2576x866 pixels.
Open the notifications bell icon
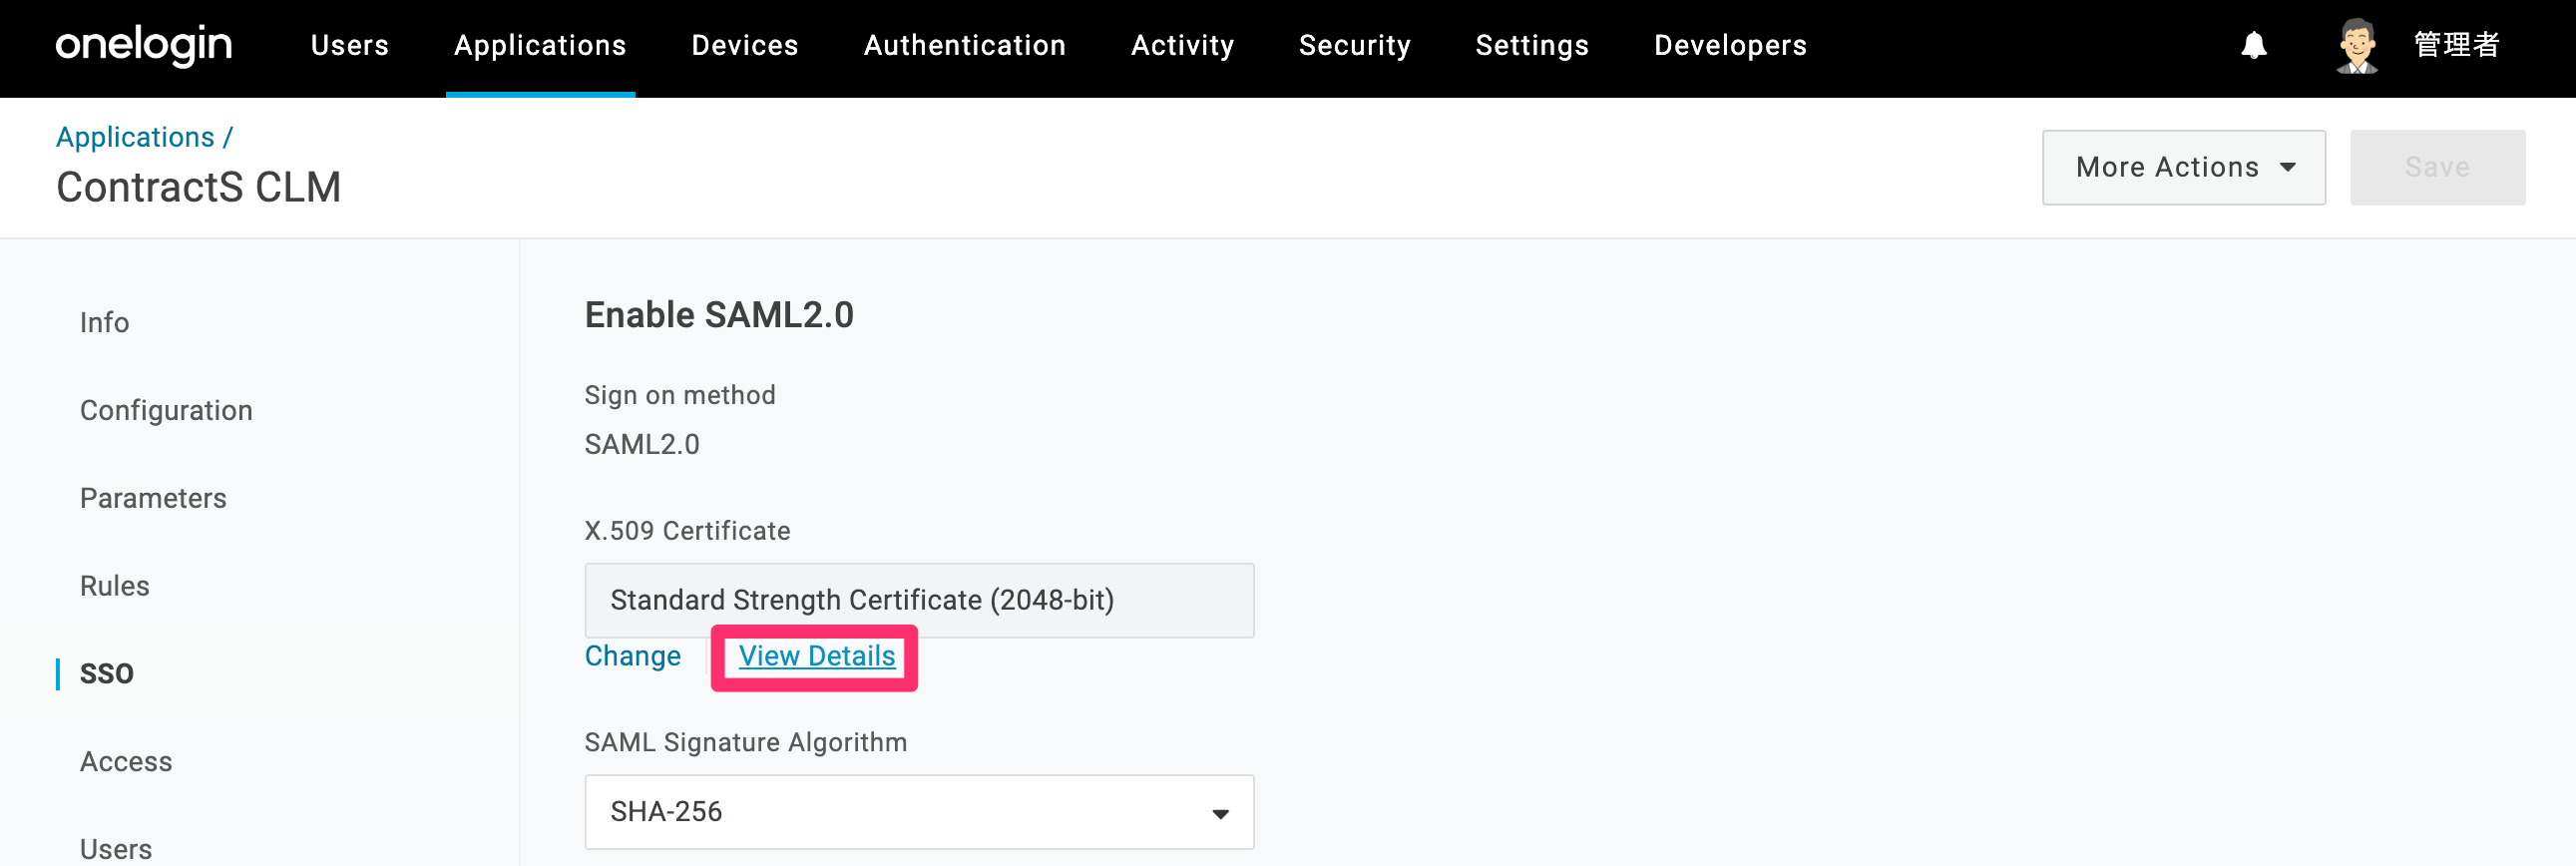(2253, 46)
